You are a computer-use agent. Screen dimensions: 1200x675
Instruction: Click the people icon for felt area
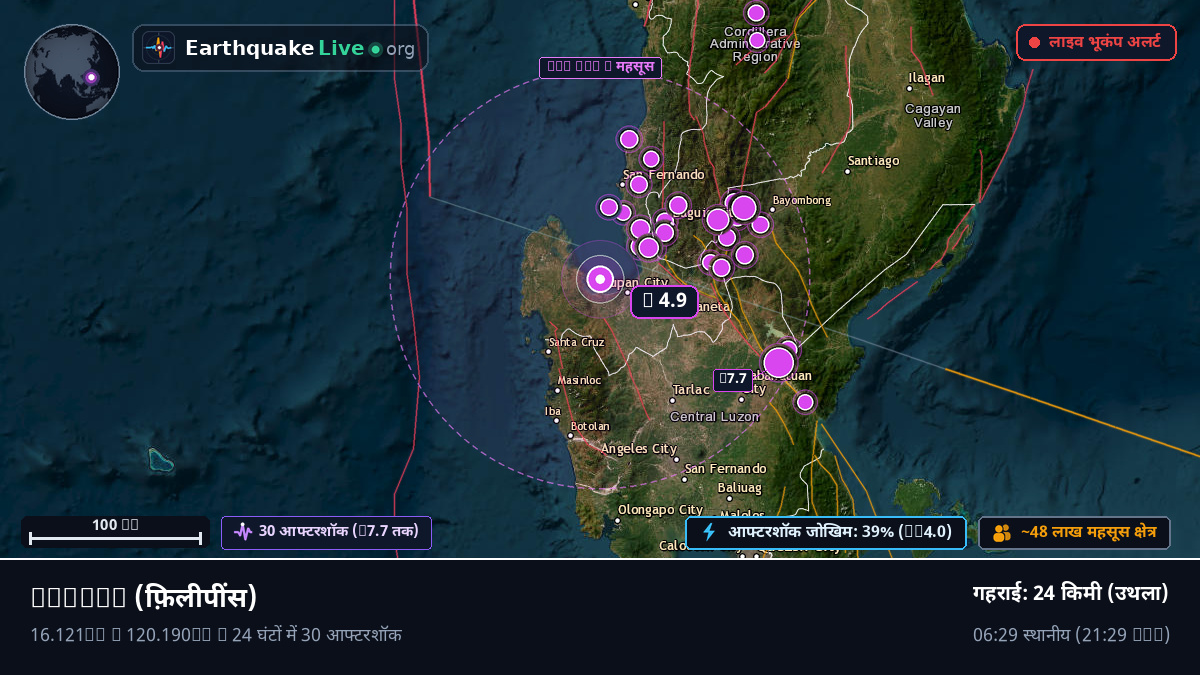point(1002,533)
